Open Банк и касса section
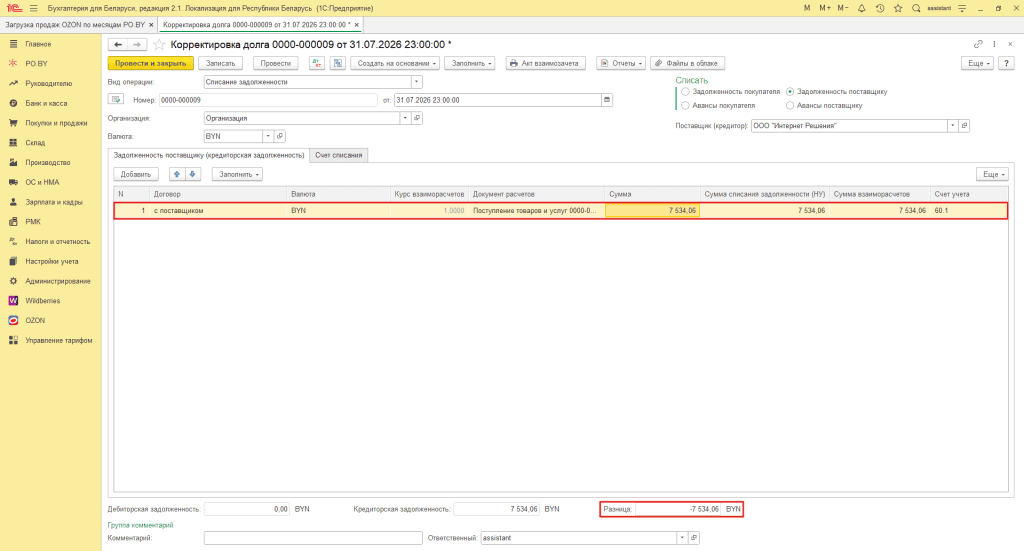Viewport: 1024px width, 551px height. [x=46, y=103]
